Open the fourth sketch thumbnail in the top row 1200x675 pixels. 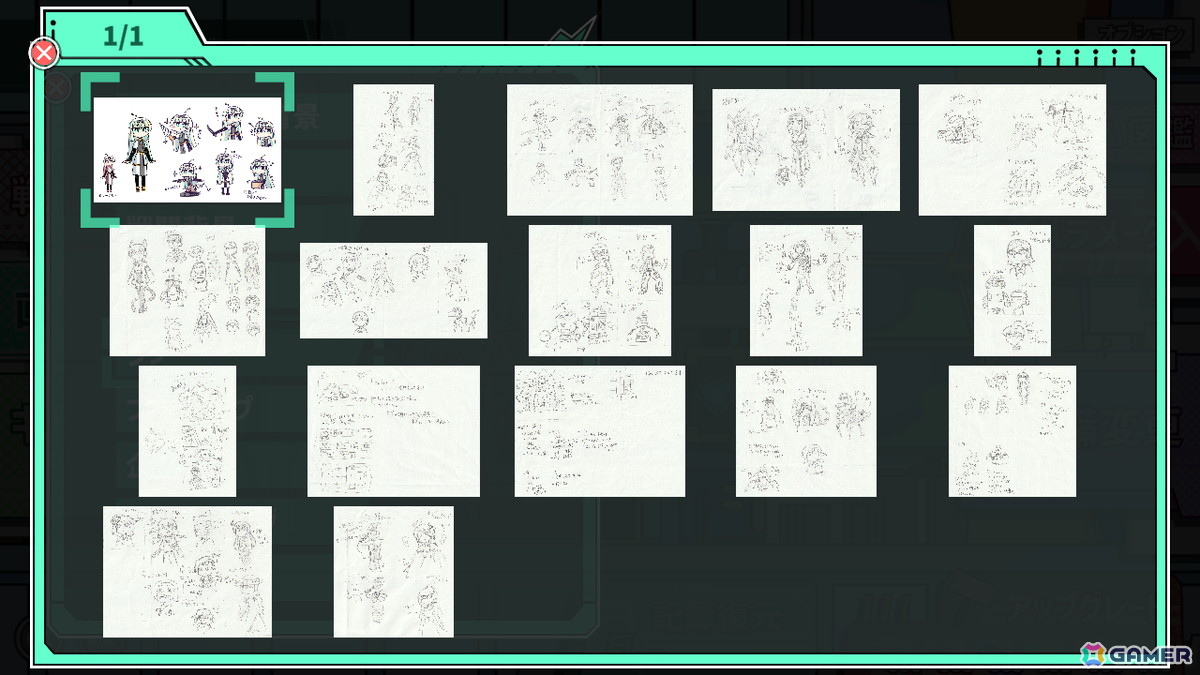coord(806,150)
